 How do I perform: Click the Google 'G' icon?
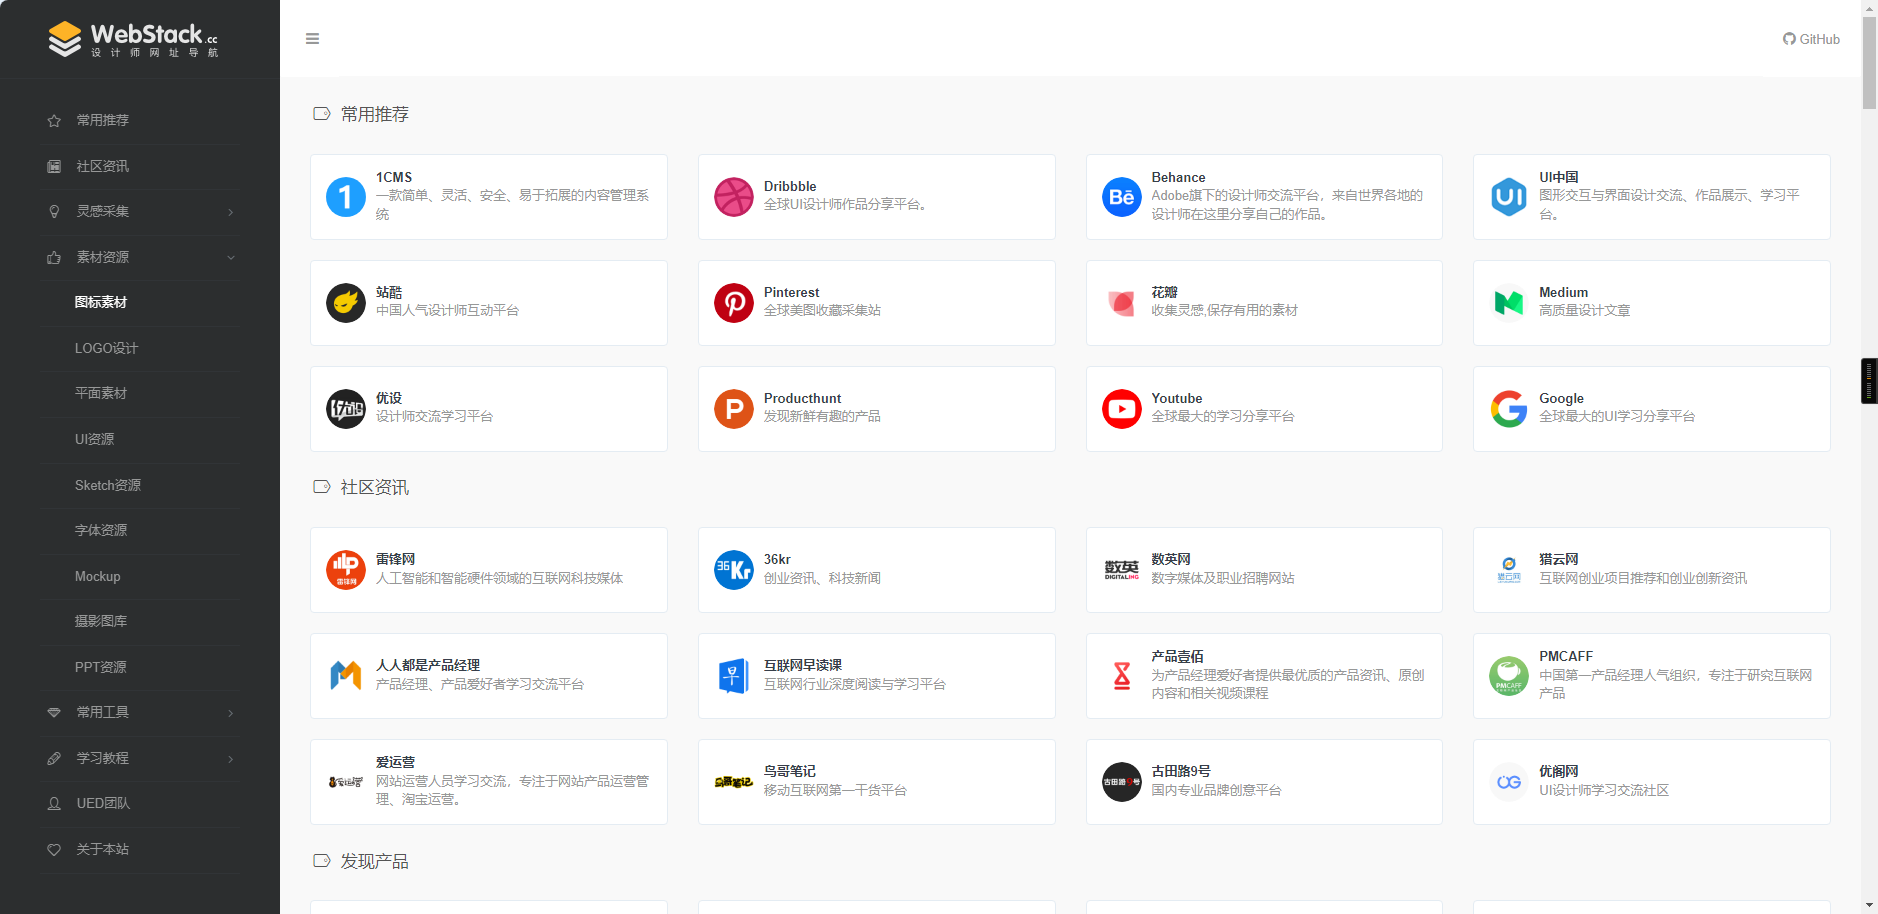1509,408
